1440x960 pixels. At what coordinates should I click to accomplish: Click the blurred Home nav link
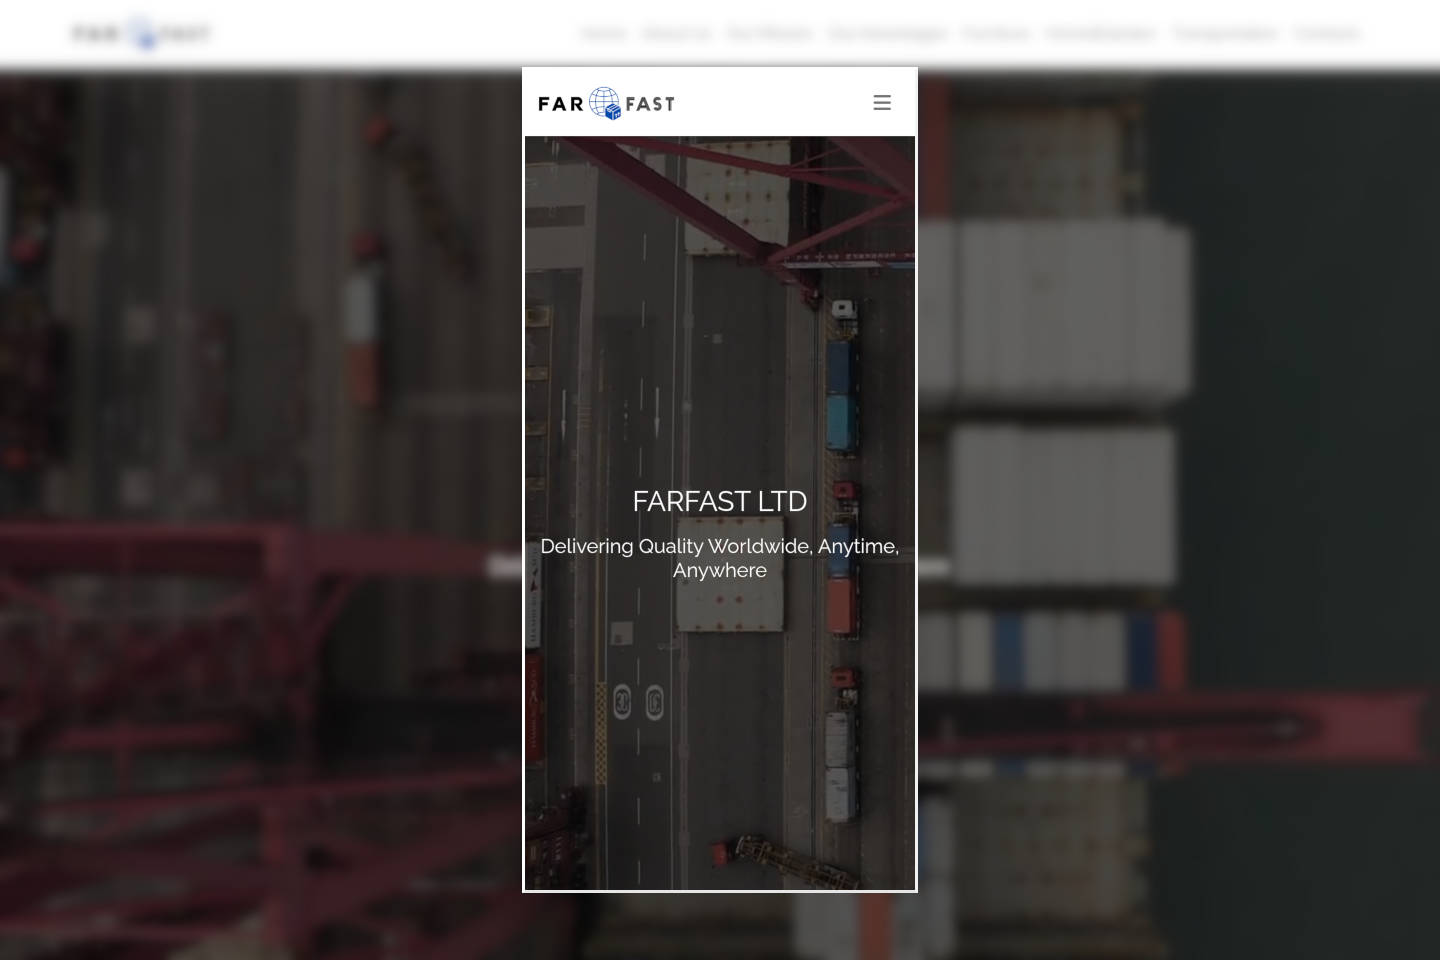pos(603,34)
